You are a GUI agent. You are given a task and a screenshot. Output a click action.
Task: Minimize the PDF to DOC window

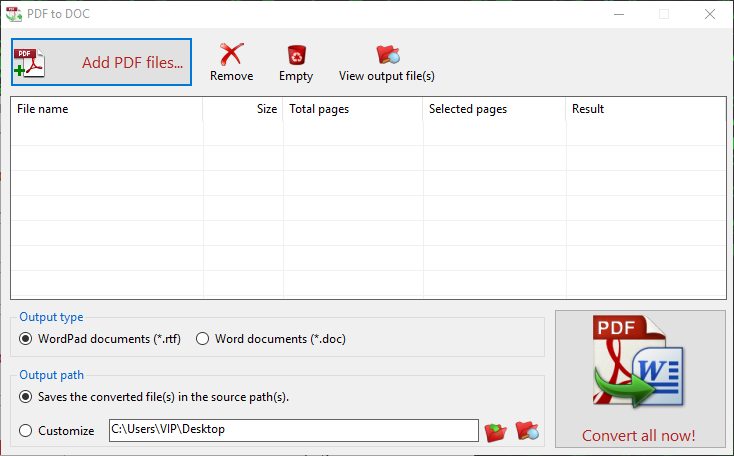coord(617,14)
